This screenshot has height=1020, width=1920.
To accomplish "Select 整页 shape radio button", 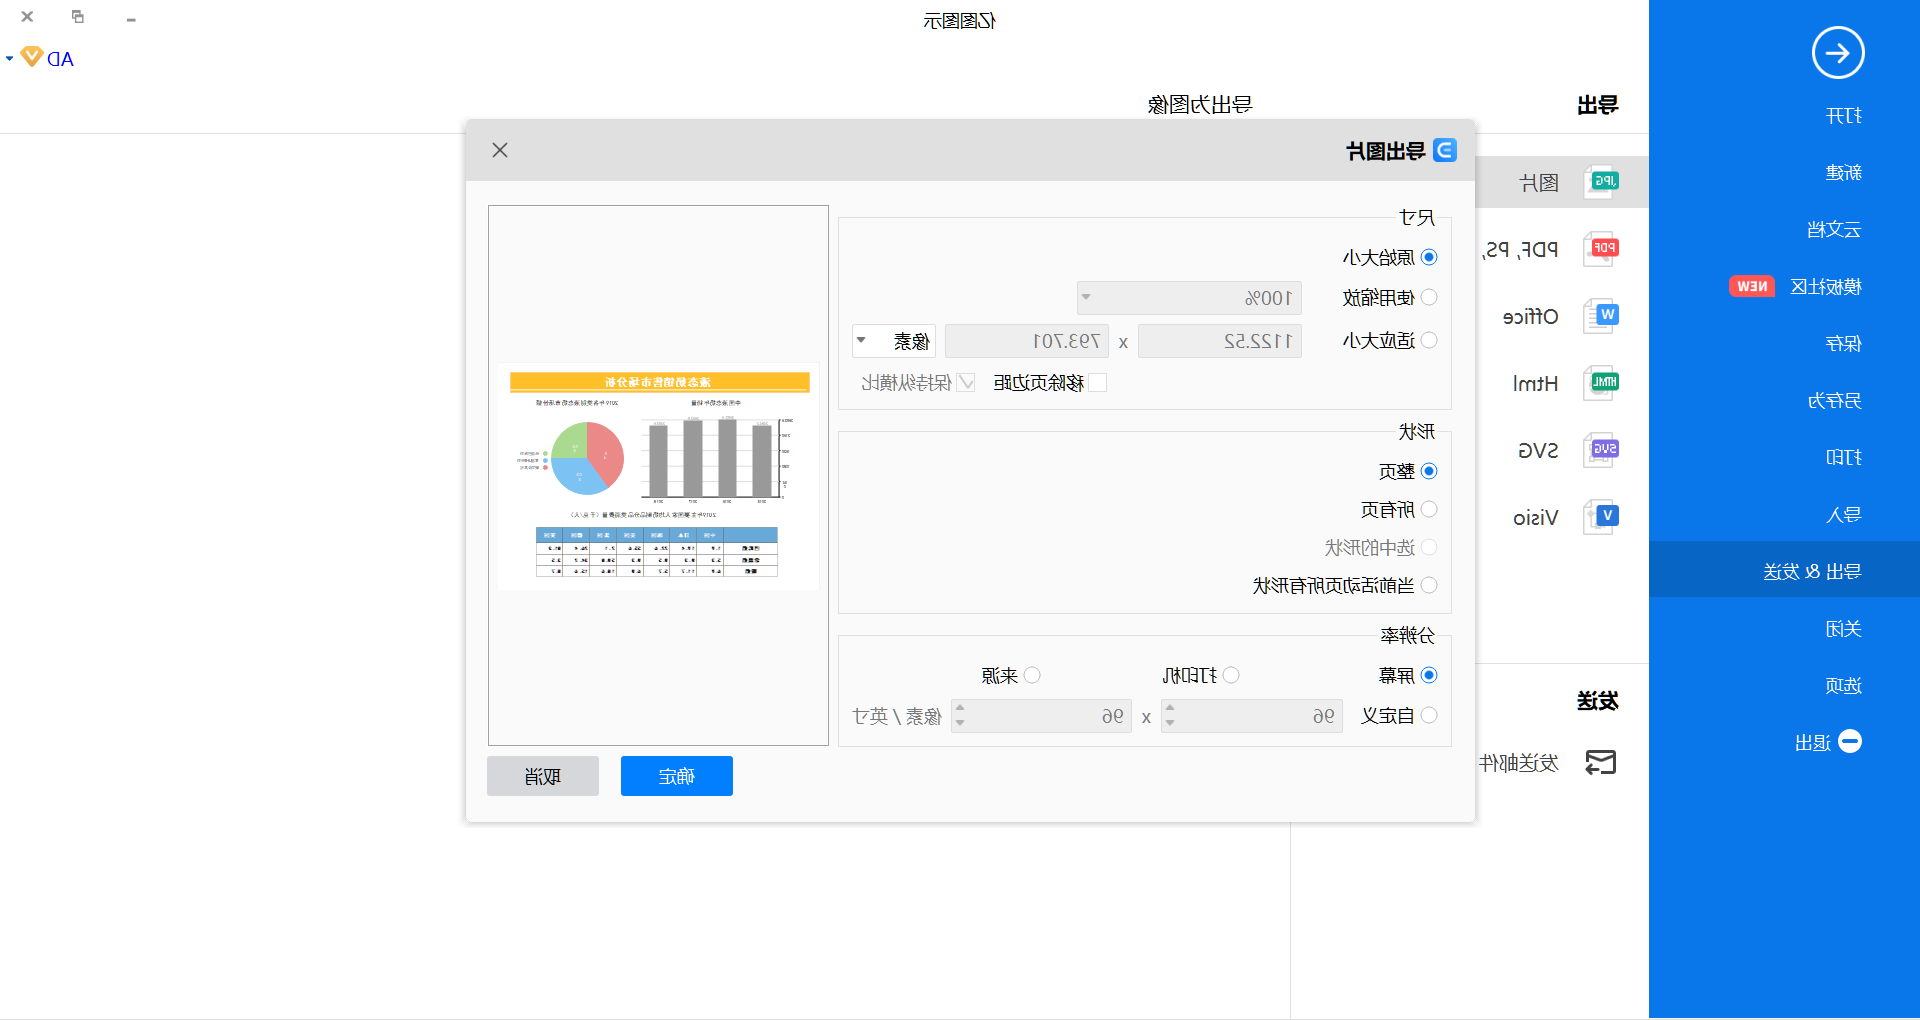I will click(1429, 471).
